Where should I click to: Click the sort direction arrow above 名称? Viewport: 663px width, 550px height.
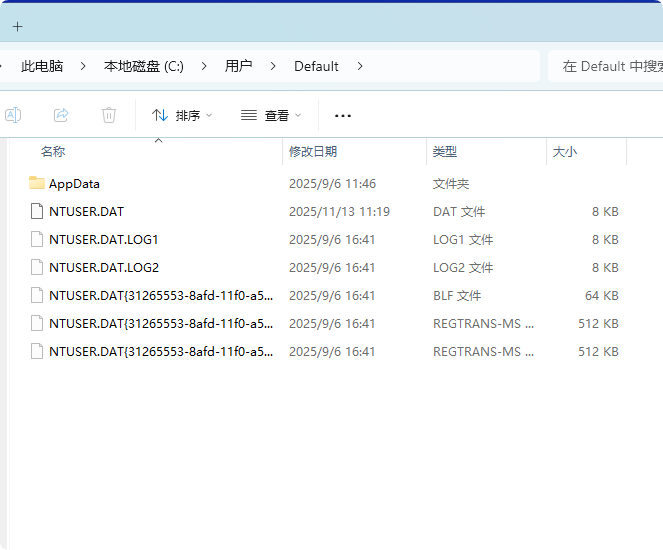(x=159, y=140)
